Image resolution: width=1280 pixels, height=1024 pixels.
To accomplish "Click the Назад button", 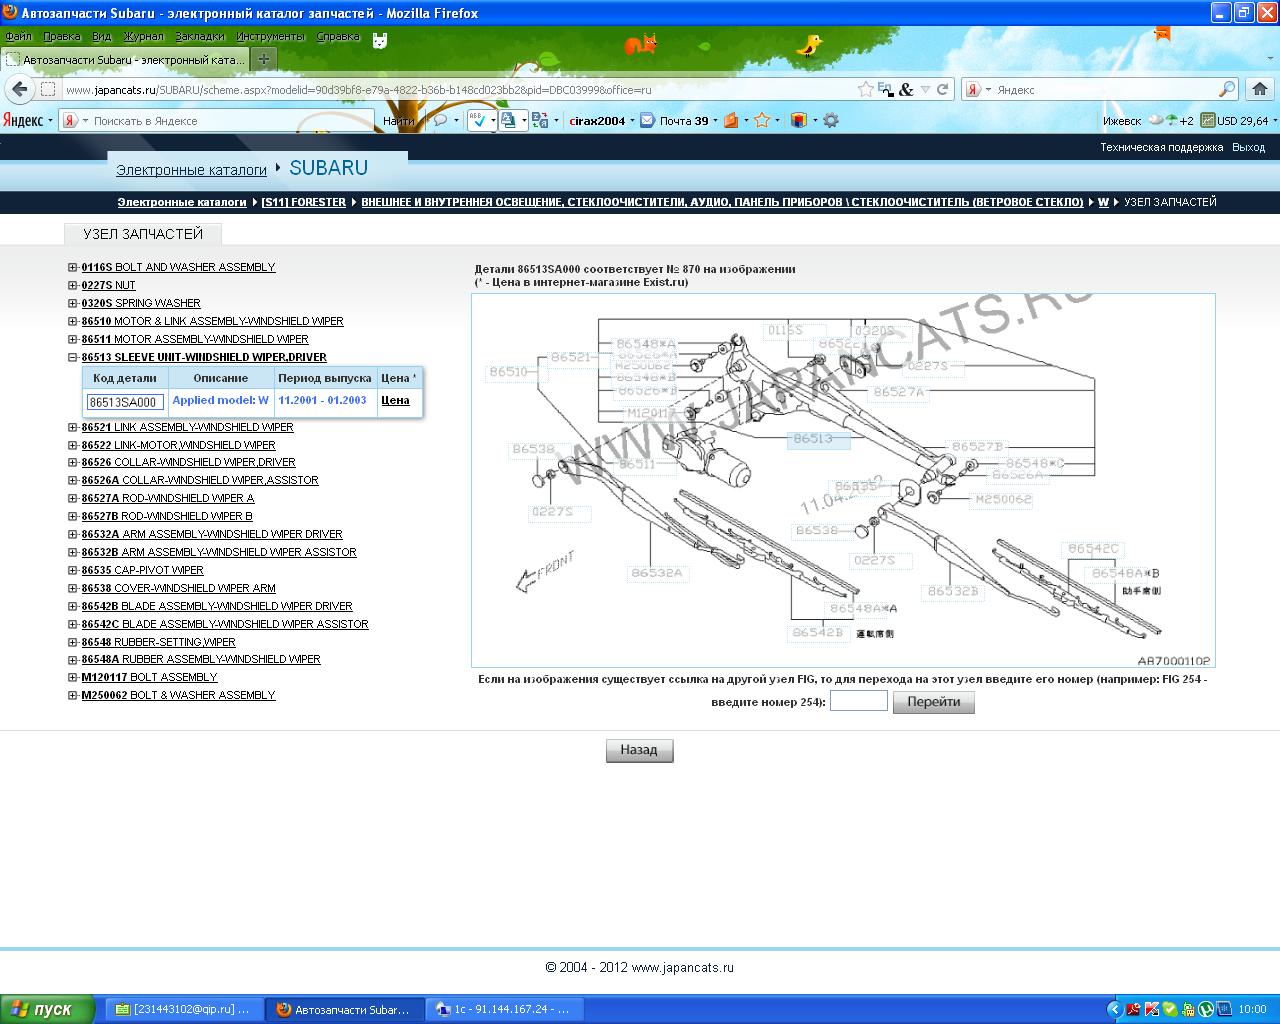I will [x=639, y=750].
